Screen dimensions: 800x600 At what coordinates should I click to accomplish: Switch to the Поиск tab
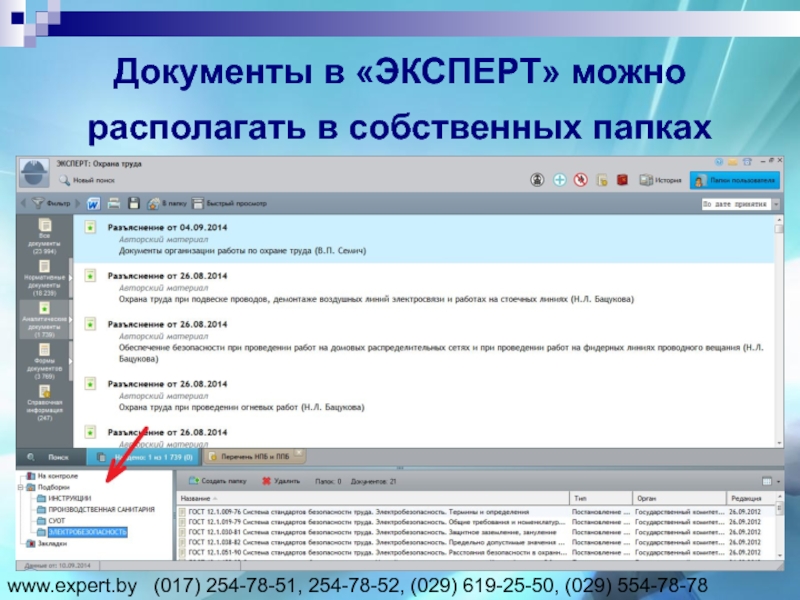pyautogui.click(x=50, y=457)
